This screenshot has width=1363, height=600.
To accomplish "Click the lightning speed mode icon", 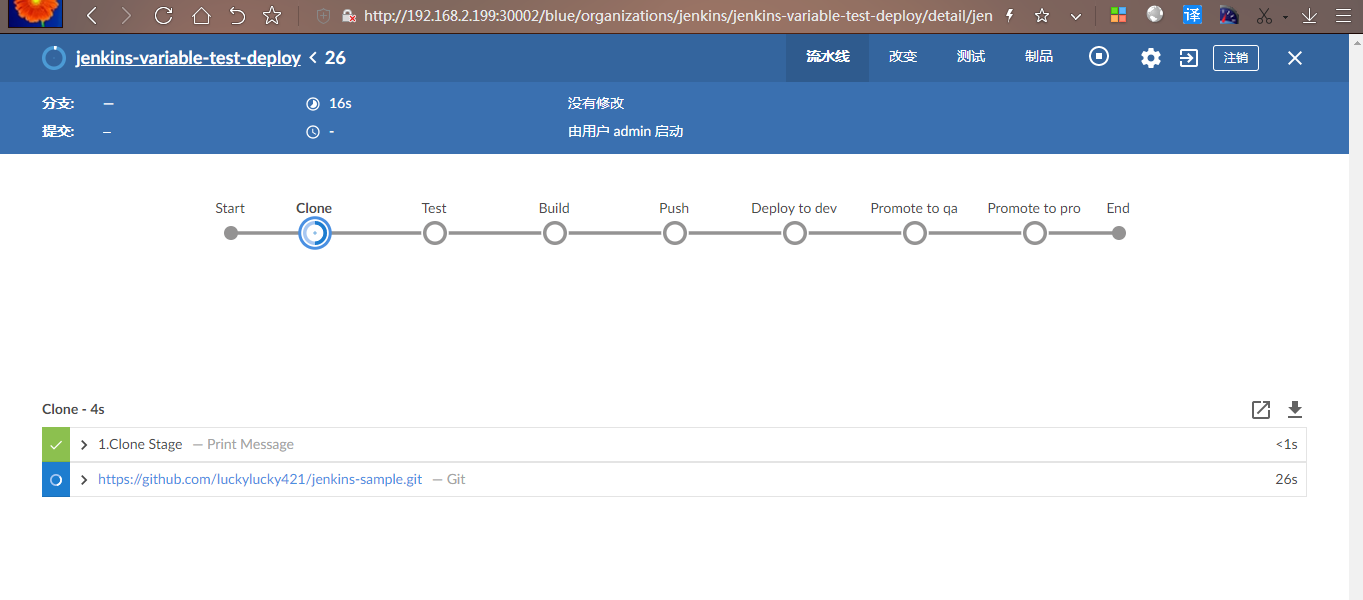I will tap(1010, 15).
